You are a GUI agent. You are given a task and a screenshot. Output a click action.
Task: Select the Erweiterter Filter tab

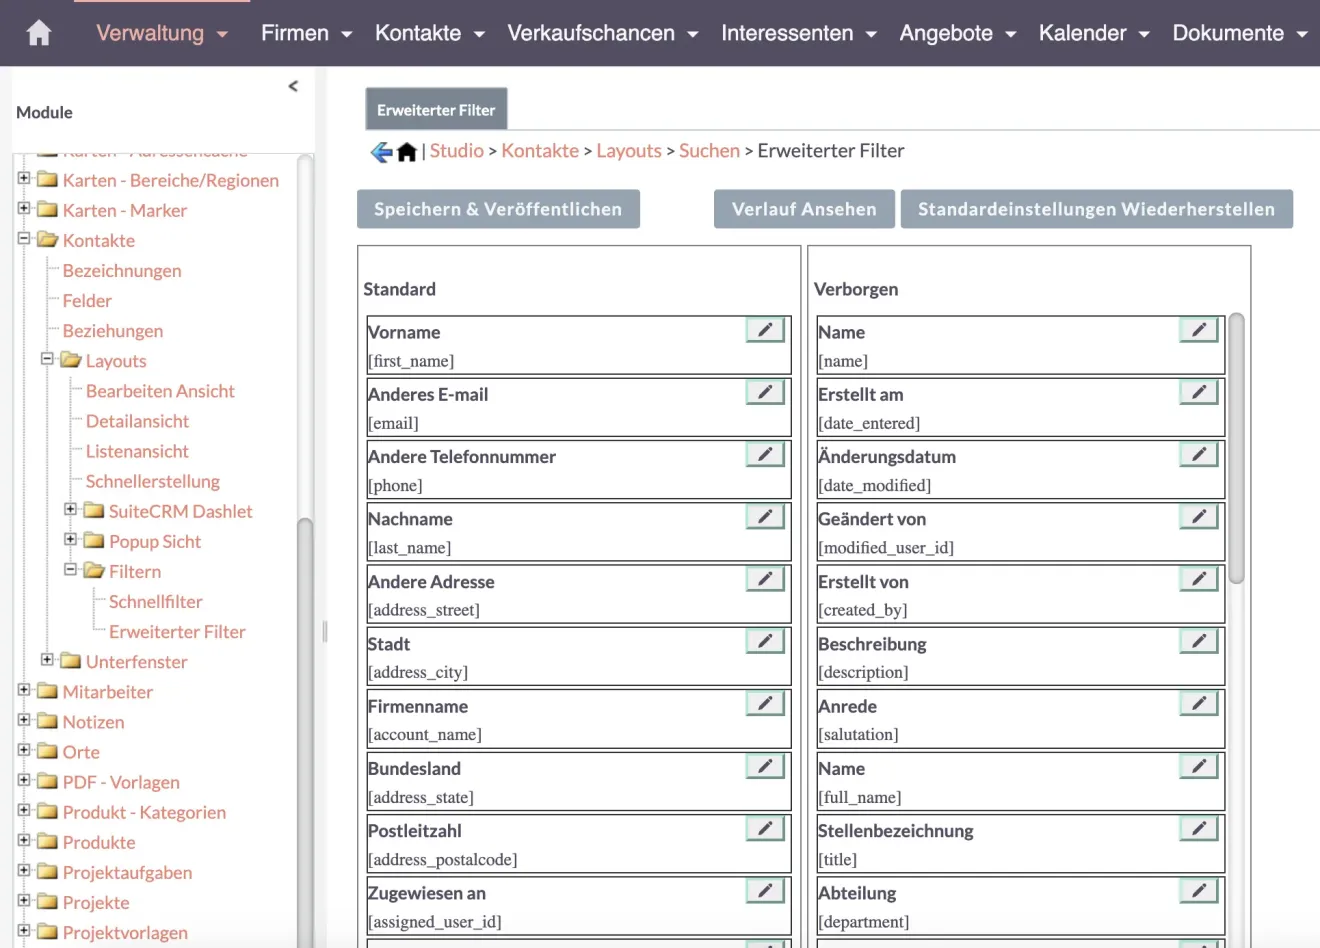click(436, 108)
